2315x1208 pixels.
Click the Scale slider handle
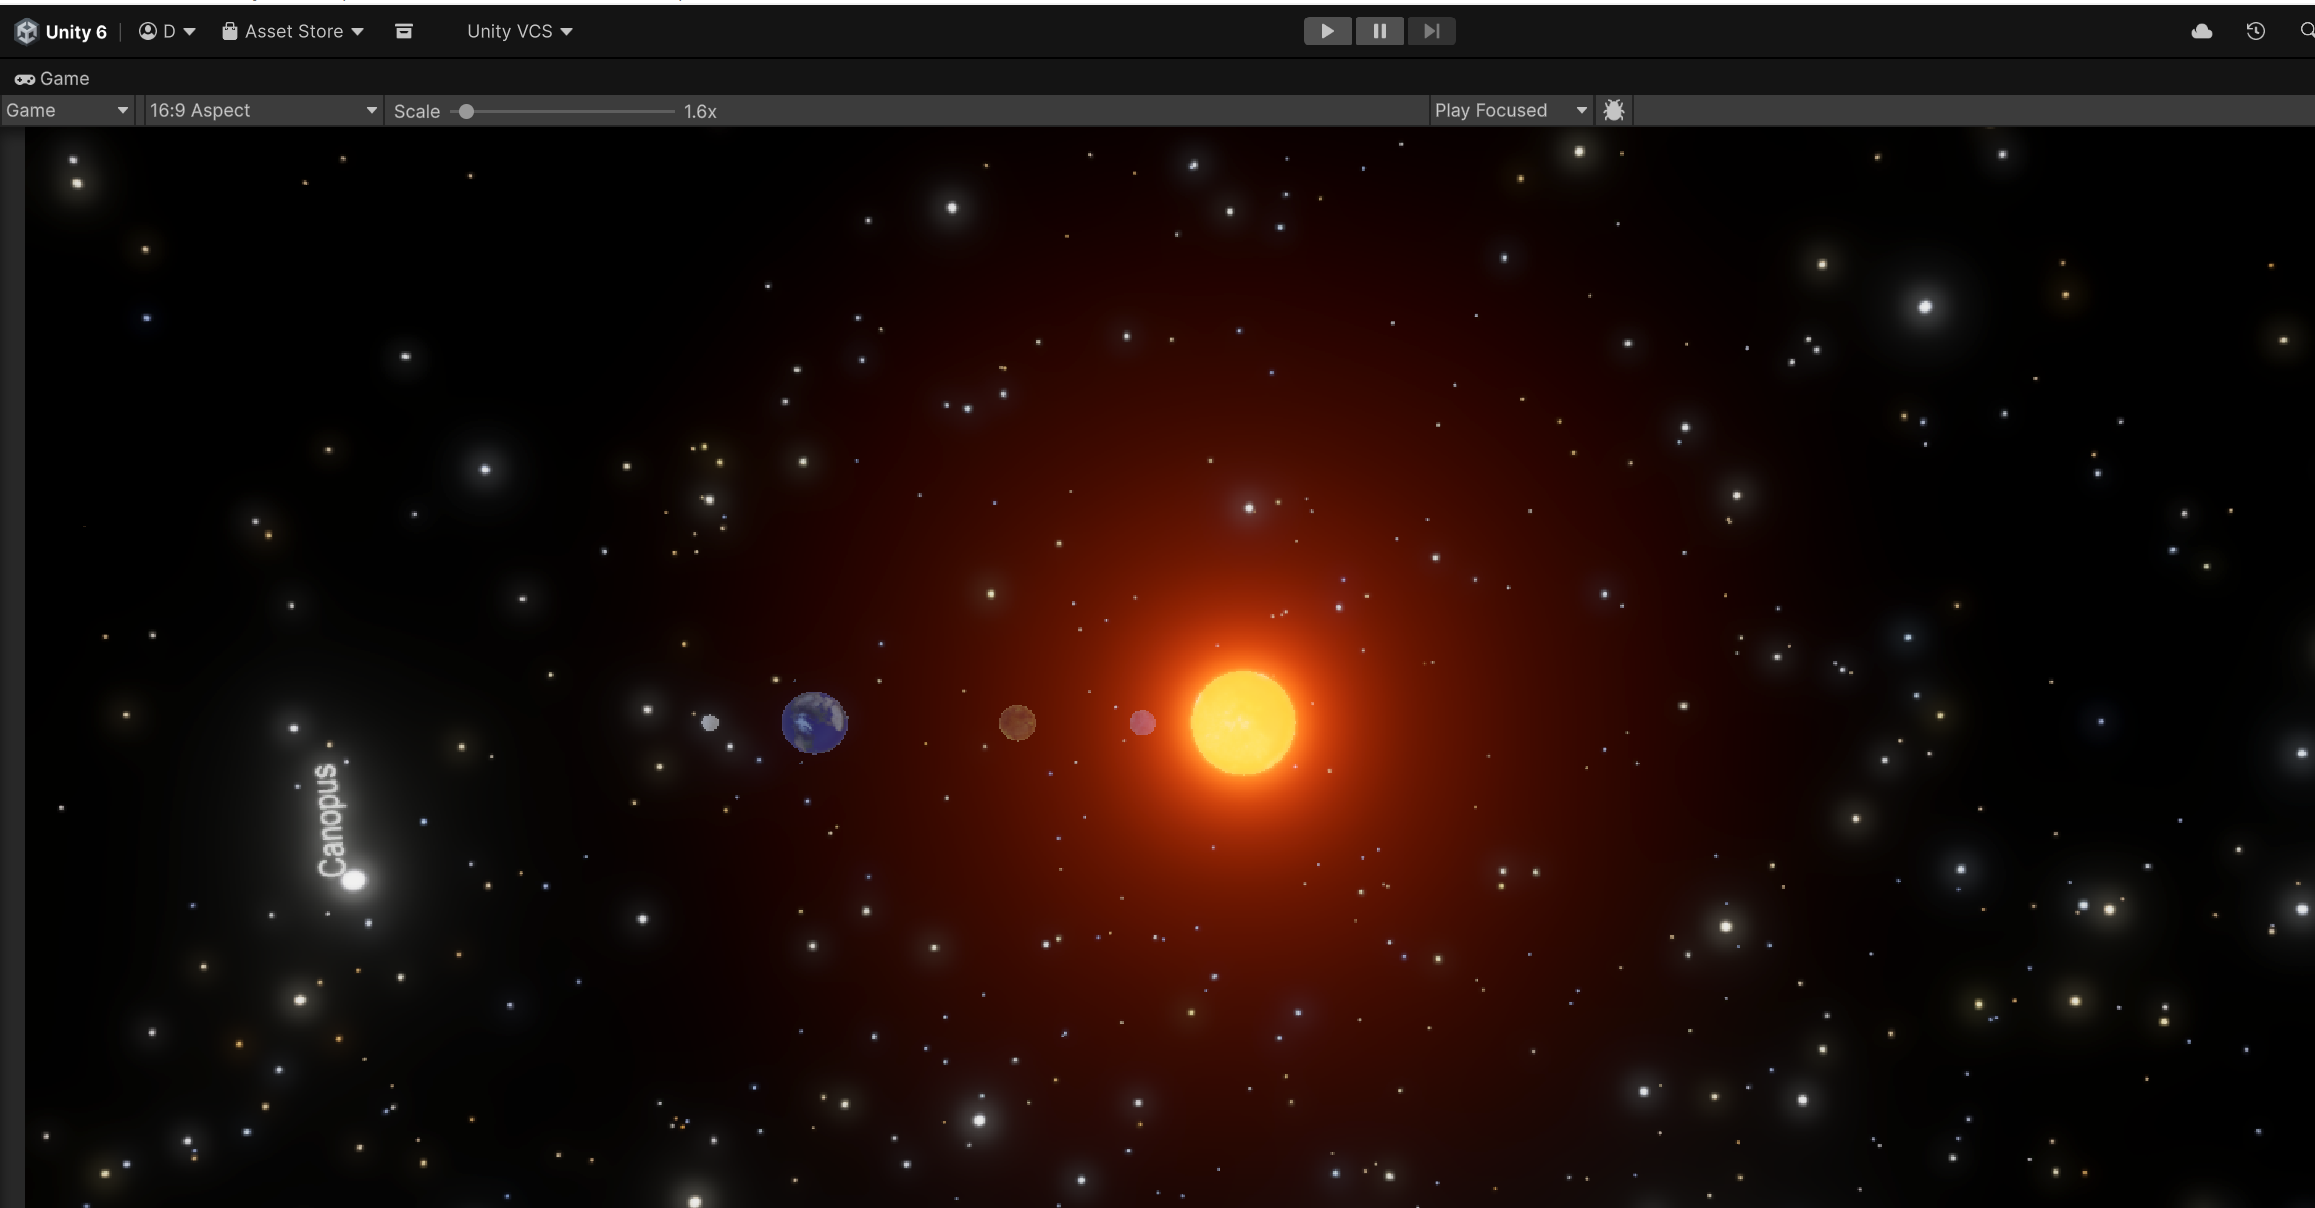pyautogui.click(x=466, y=111)
